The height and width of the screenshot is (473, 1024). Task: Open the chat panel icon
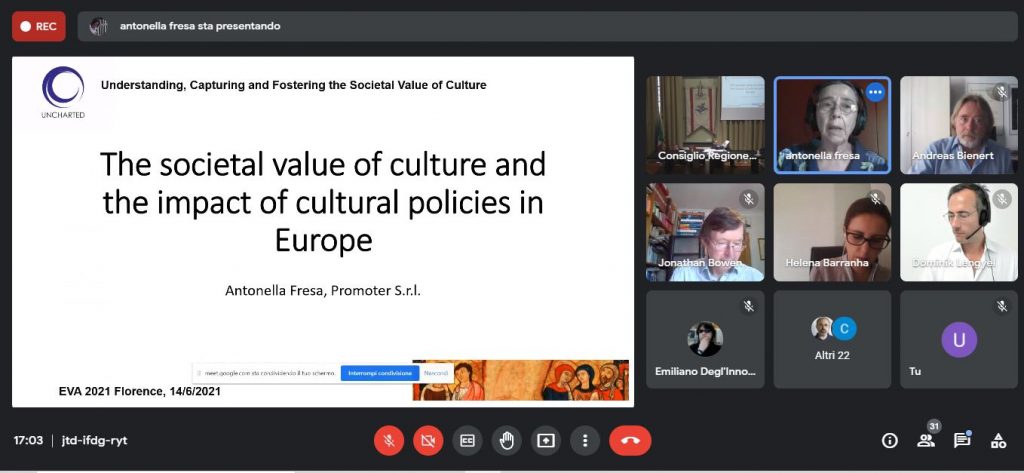(x=961, y=441)
